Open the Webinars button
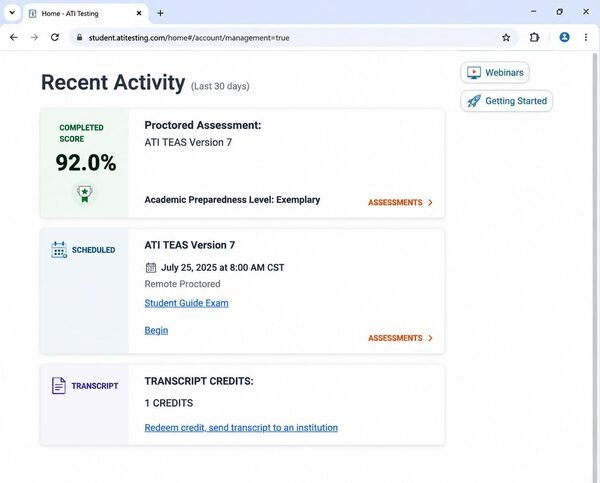Viewport: 600px width, 483px height. coord(495,72)
